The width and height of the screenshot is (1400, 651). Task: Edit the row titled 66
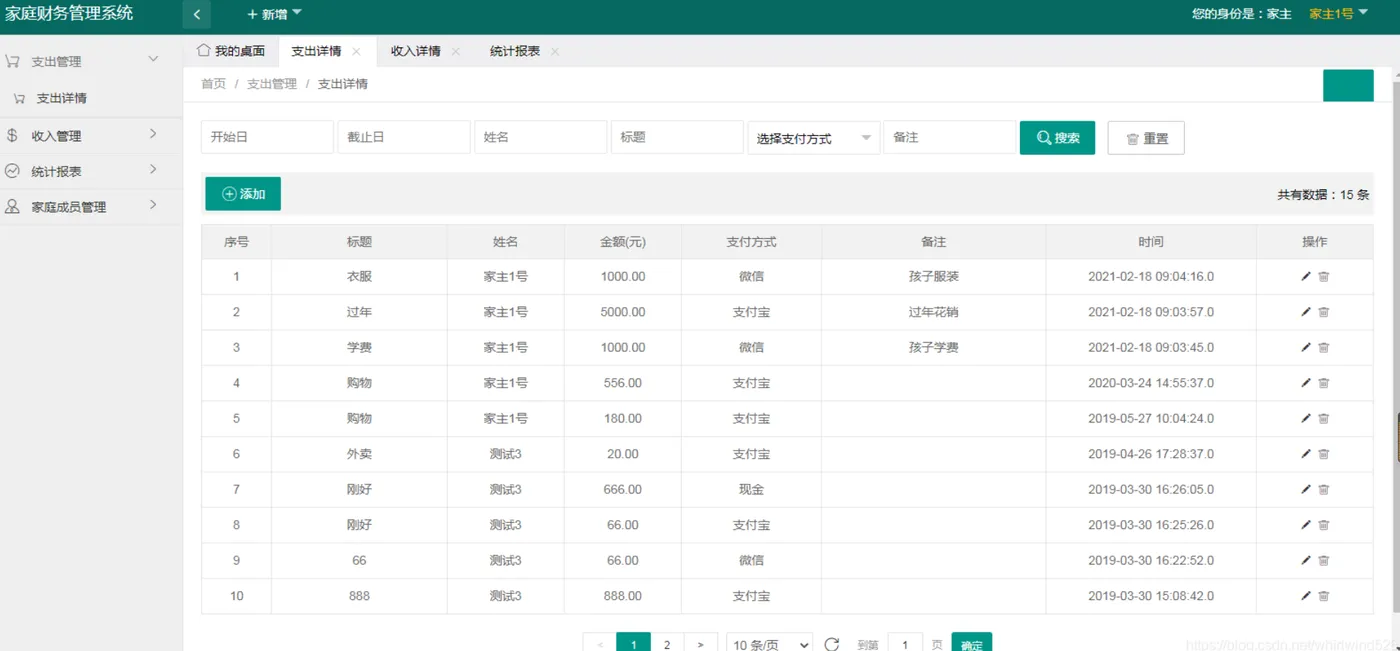pyautogui.click(x=1306, y=561)
